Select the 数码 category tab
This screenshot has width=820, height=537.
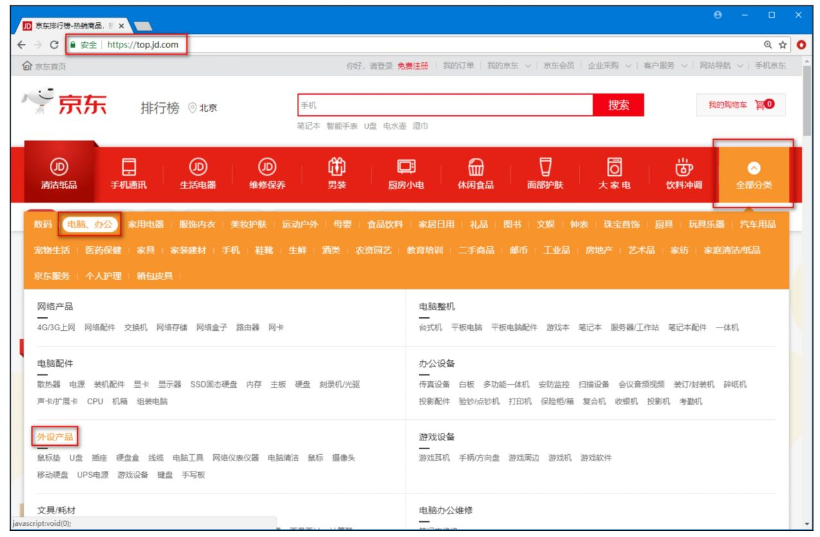[x=43, y=224]
